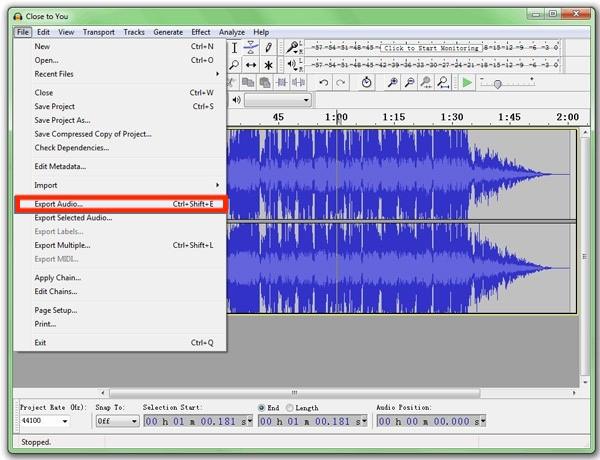Click the recording microphone meter icon
The width and height of the screenshot is (600, 460).
click(x=292, y=47)
